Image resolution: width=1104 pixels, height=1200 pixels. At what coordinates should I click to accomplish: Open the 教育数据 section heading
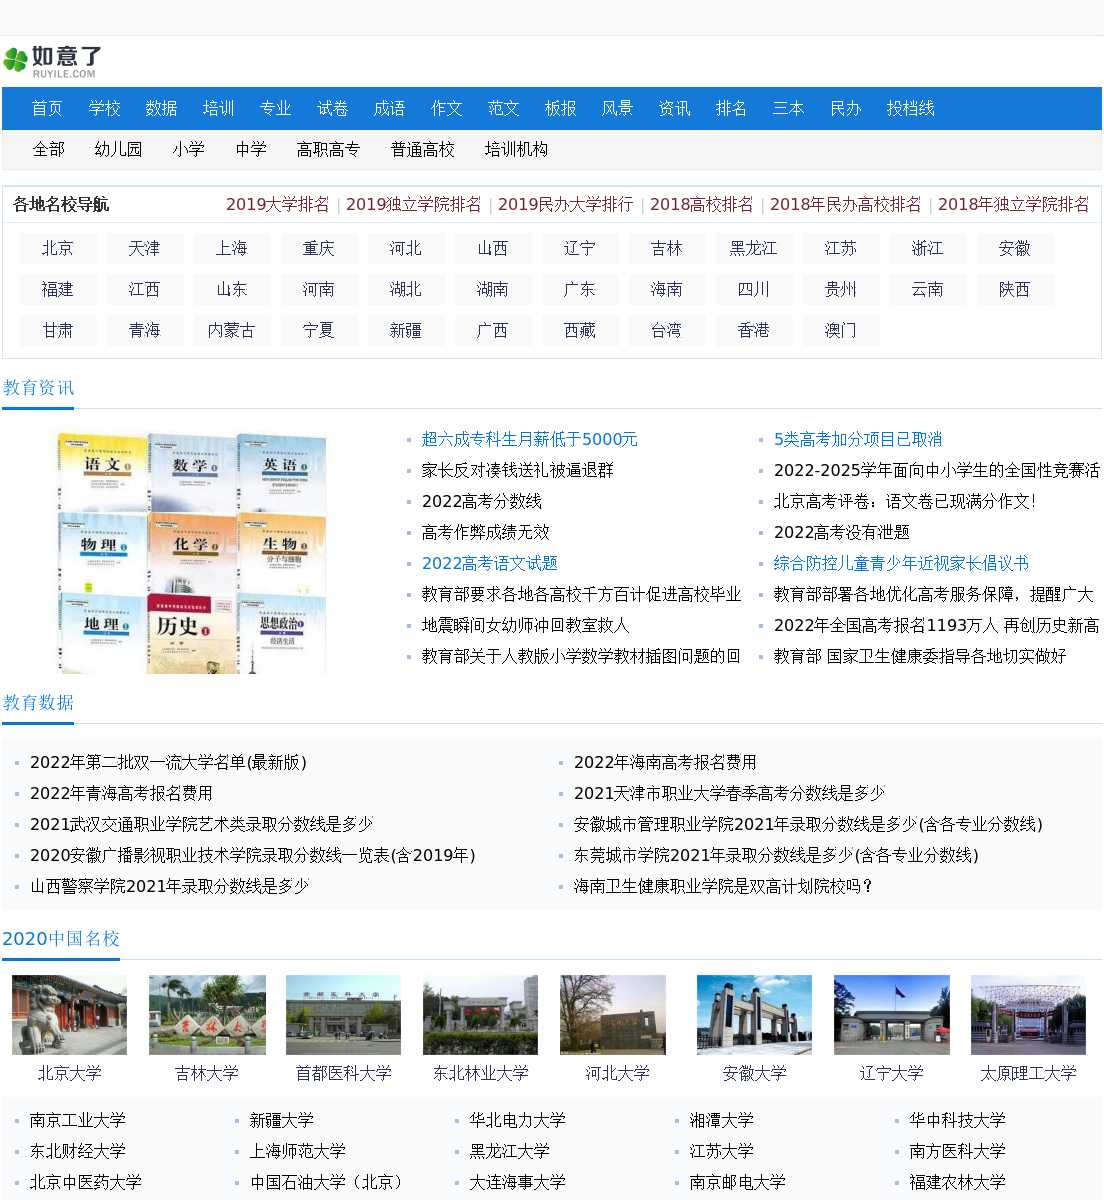tap(38, 703)
